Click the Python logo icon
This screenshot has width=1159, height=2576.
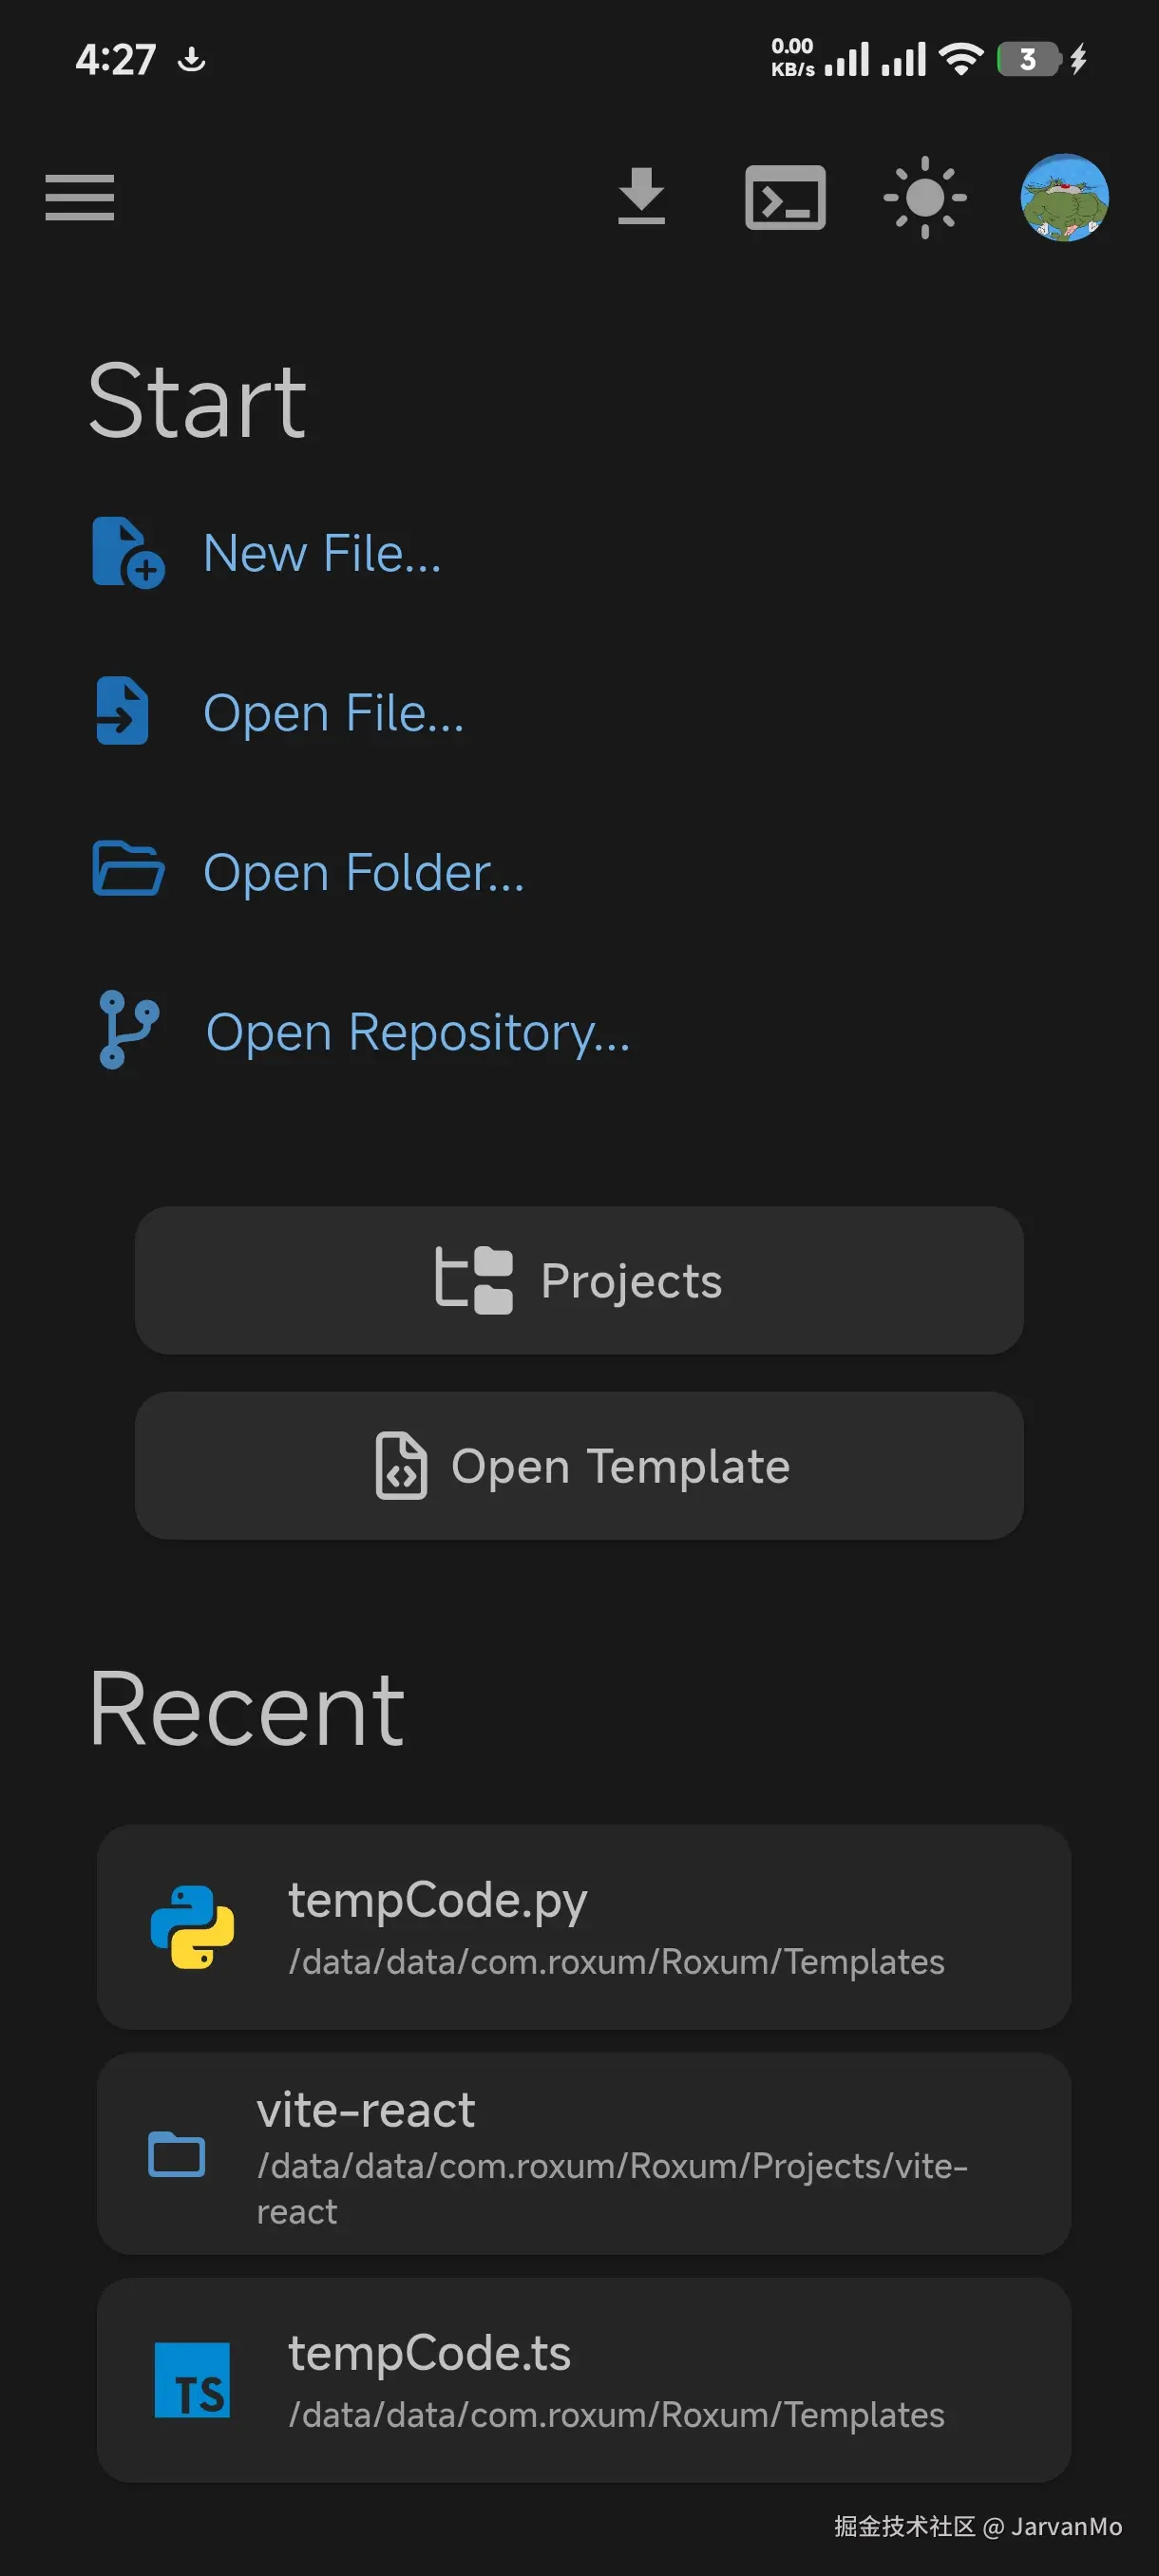tap(192, 1927)
